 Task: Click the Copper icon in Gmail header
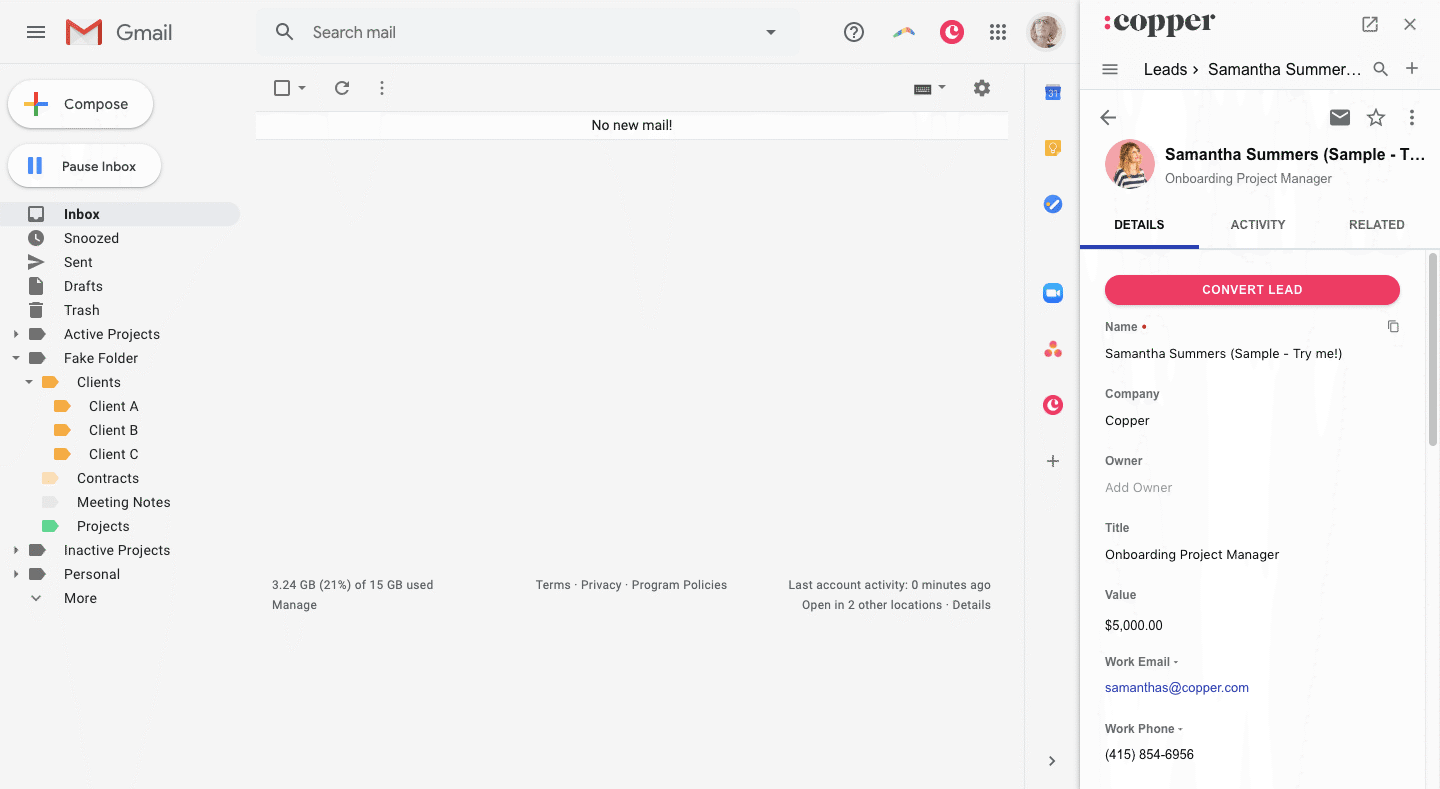(x=951, y=32)
